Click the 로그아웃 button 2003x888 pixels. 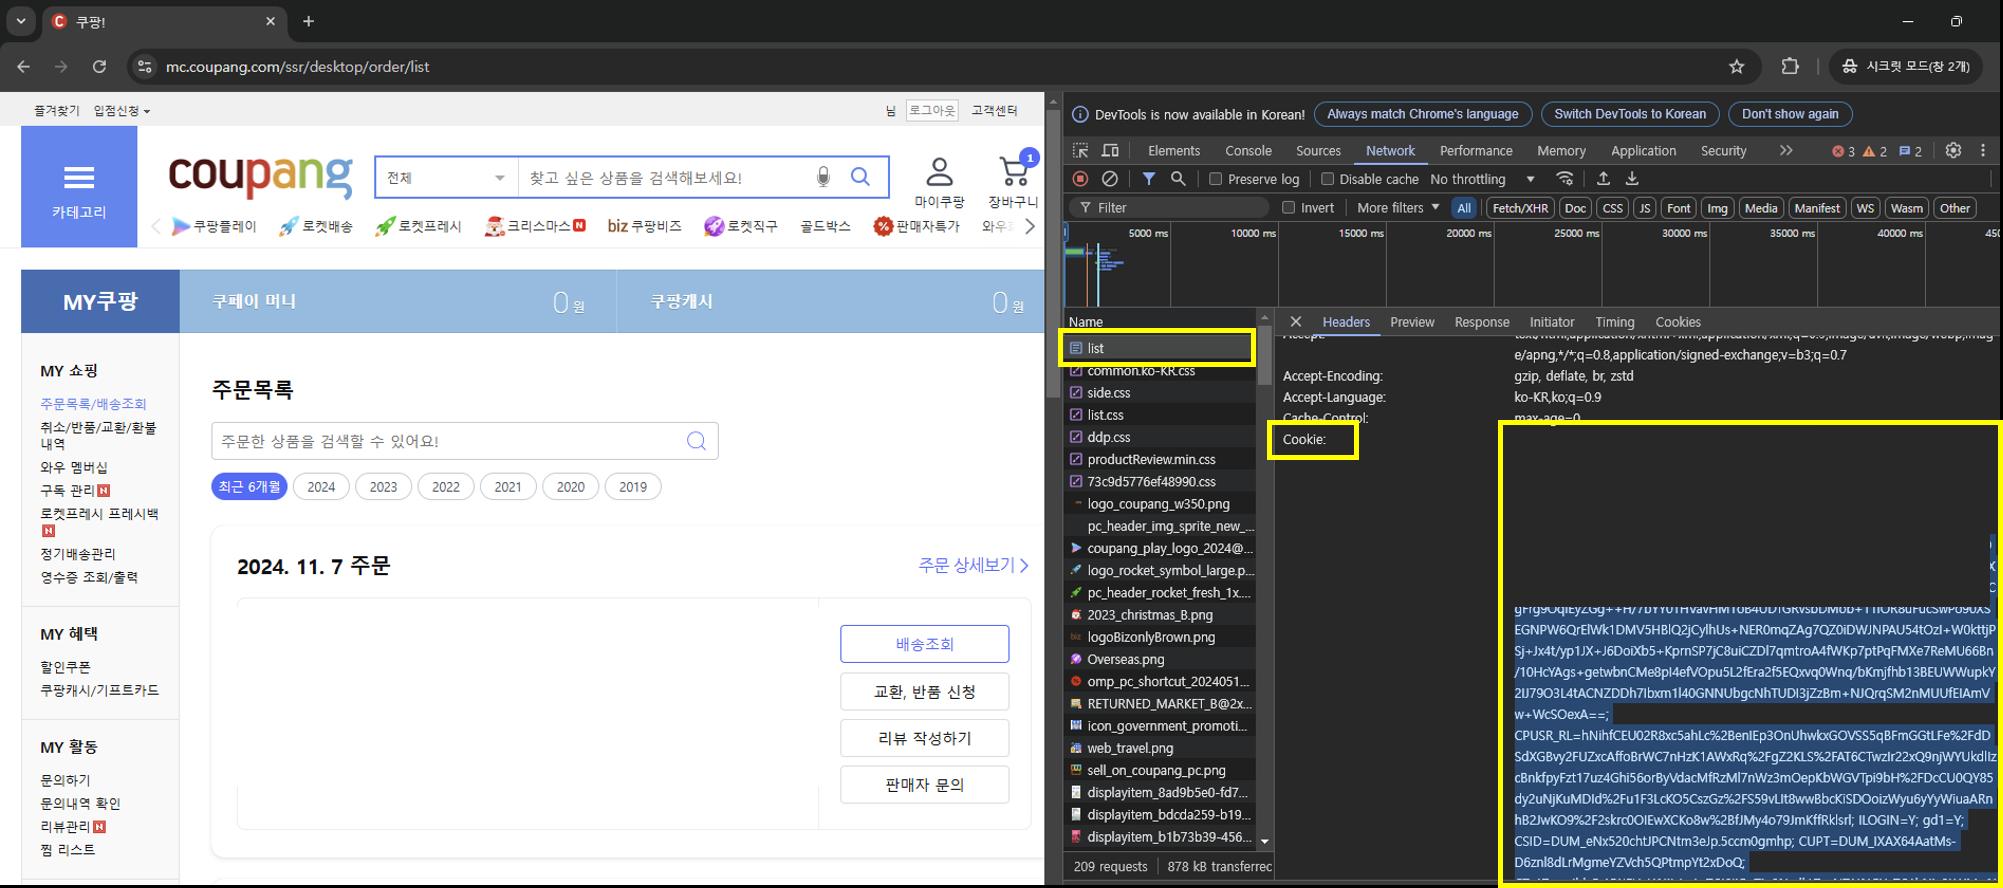coord(932,110)
